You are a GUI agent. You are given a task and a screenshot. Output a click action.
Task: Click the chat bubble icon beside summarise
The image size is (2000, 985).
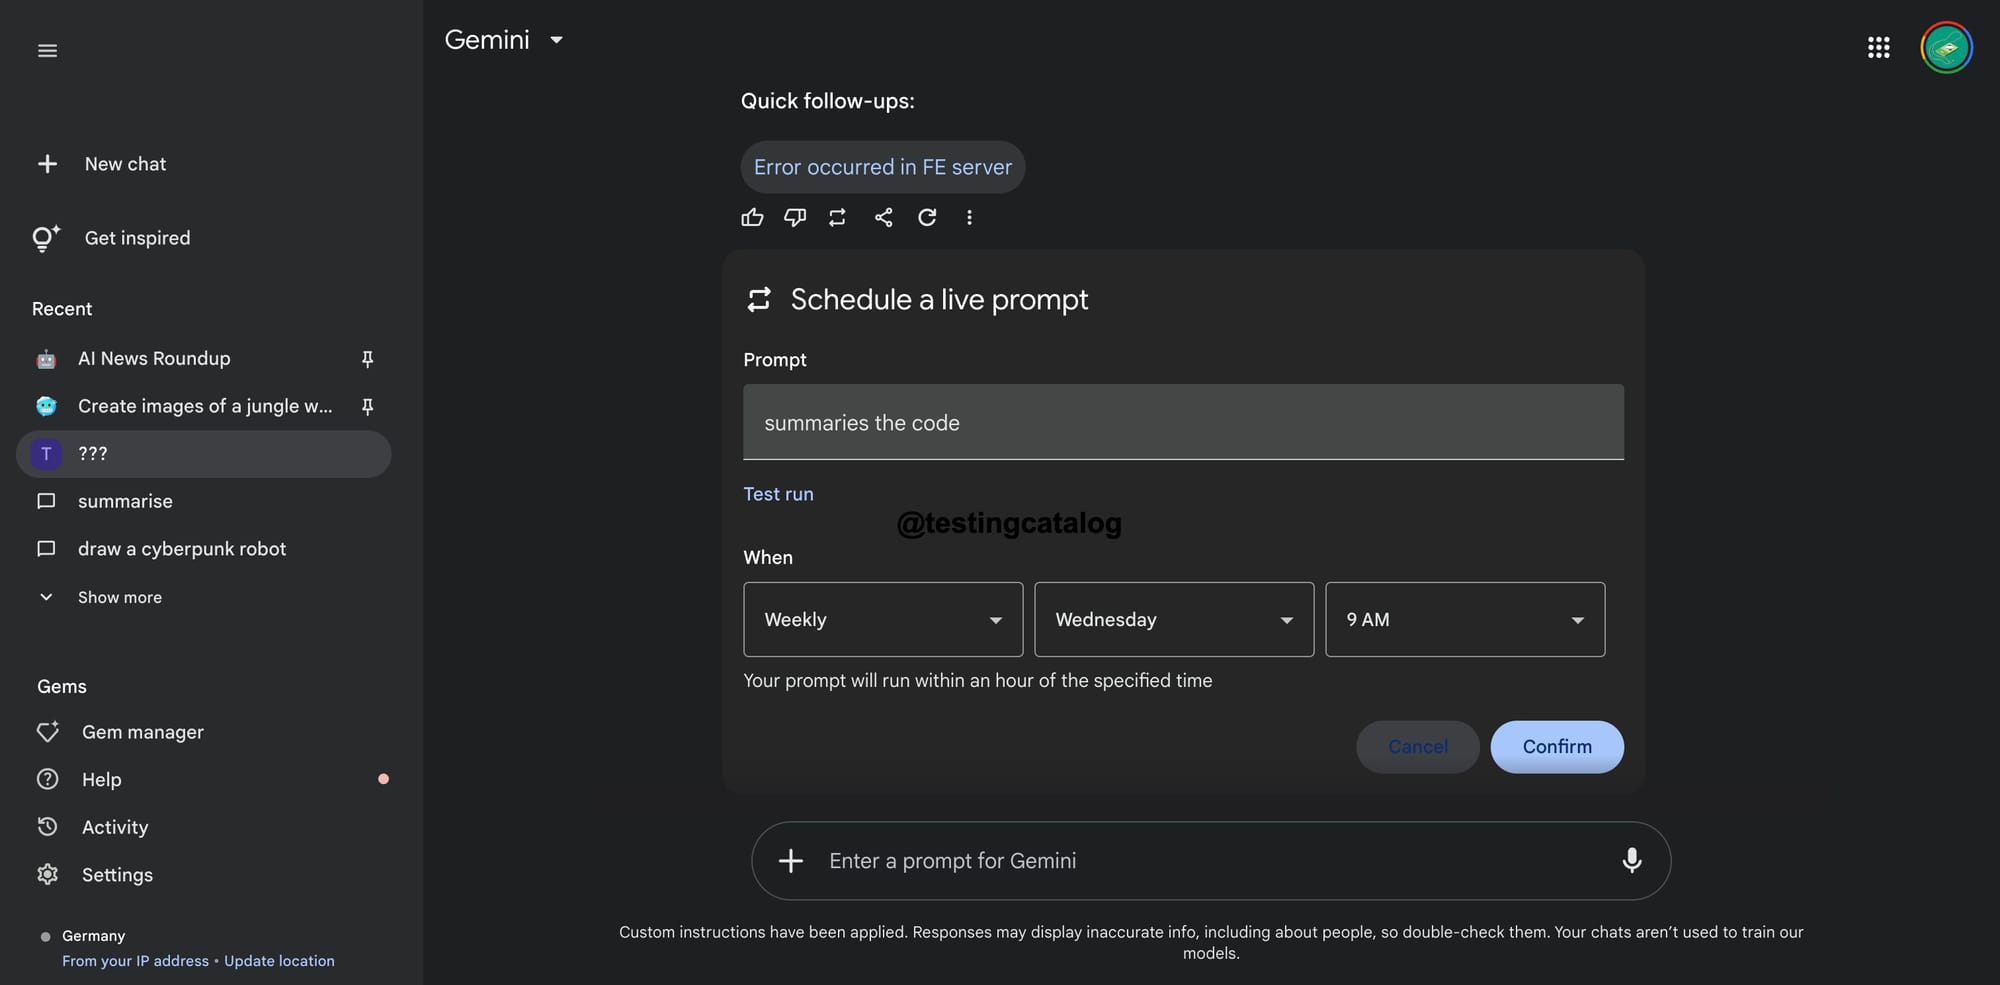click(x=46, y=502)
